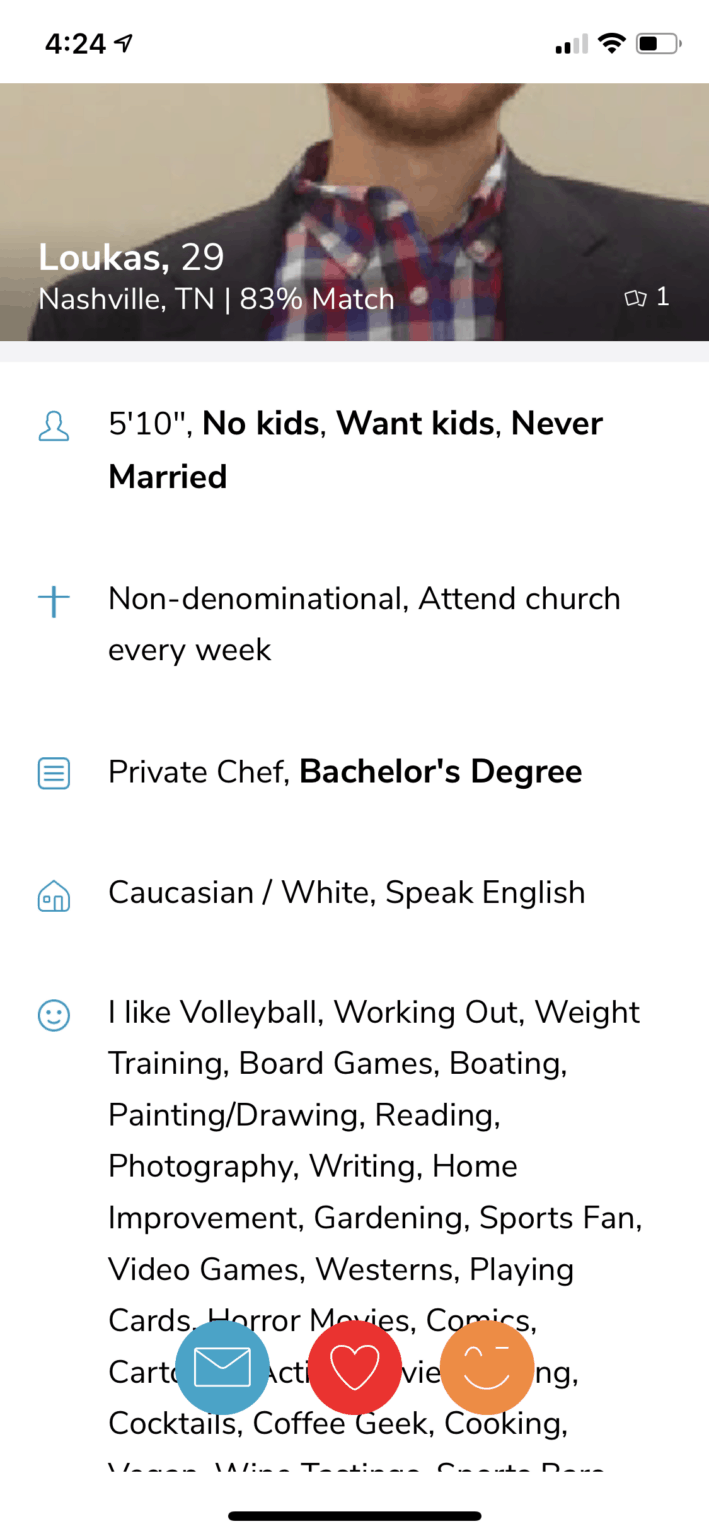Image resolution: width=709 pixels, height=1536 pixels.
Task: Send a flirt with the orange winking smiley icon
Action: 486,1367
